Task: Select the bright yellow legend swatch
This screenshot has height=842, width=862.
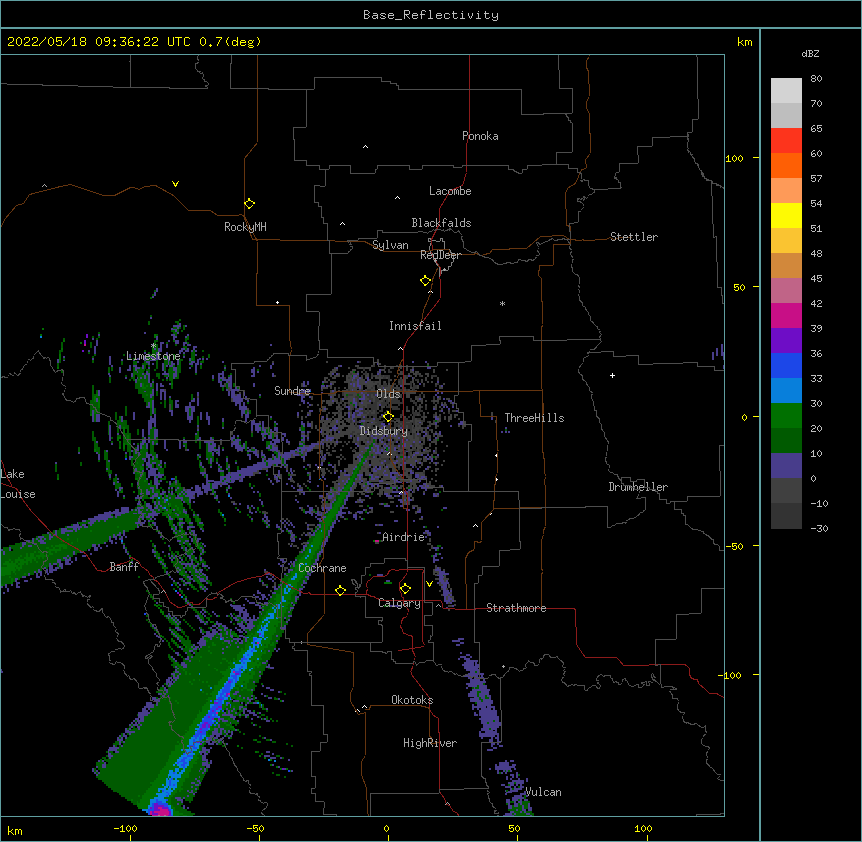Action: (786, 215)
